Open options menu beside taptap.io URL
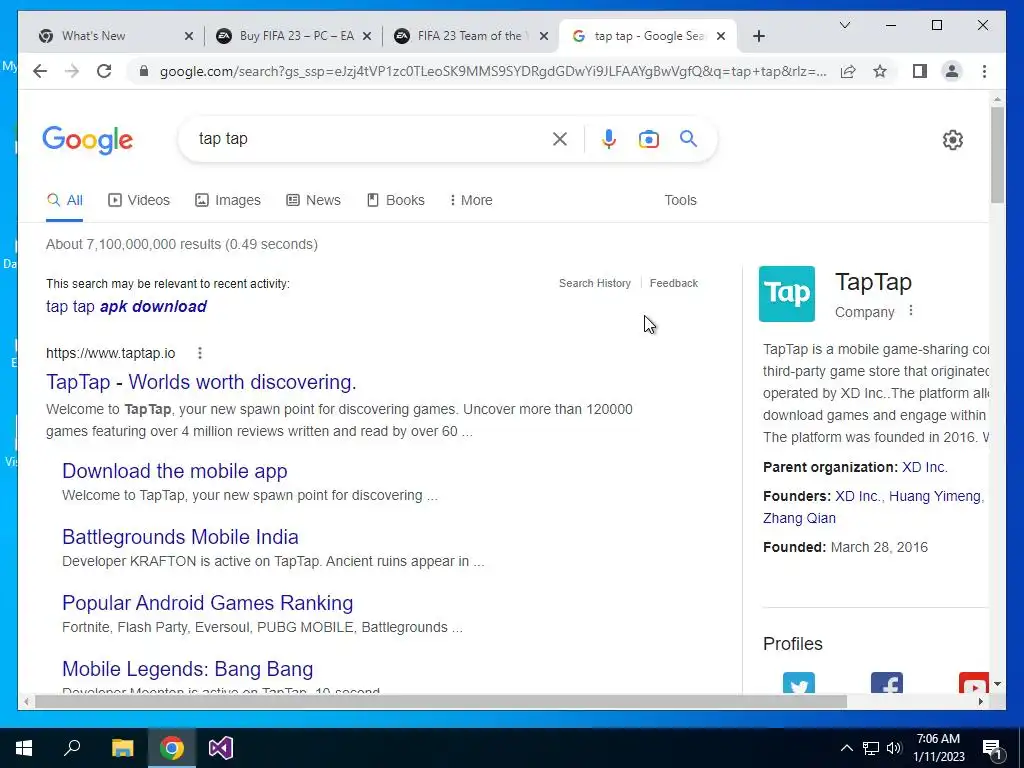The width and height of the screenshot is (1024, 768). coord(200,353)
